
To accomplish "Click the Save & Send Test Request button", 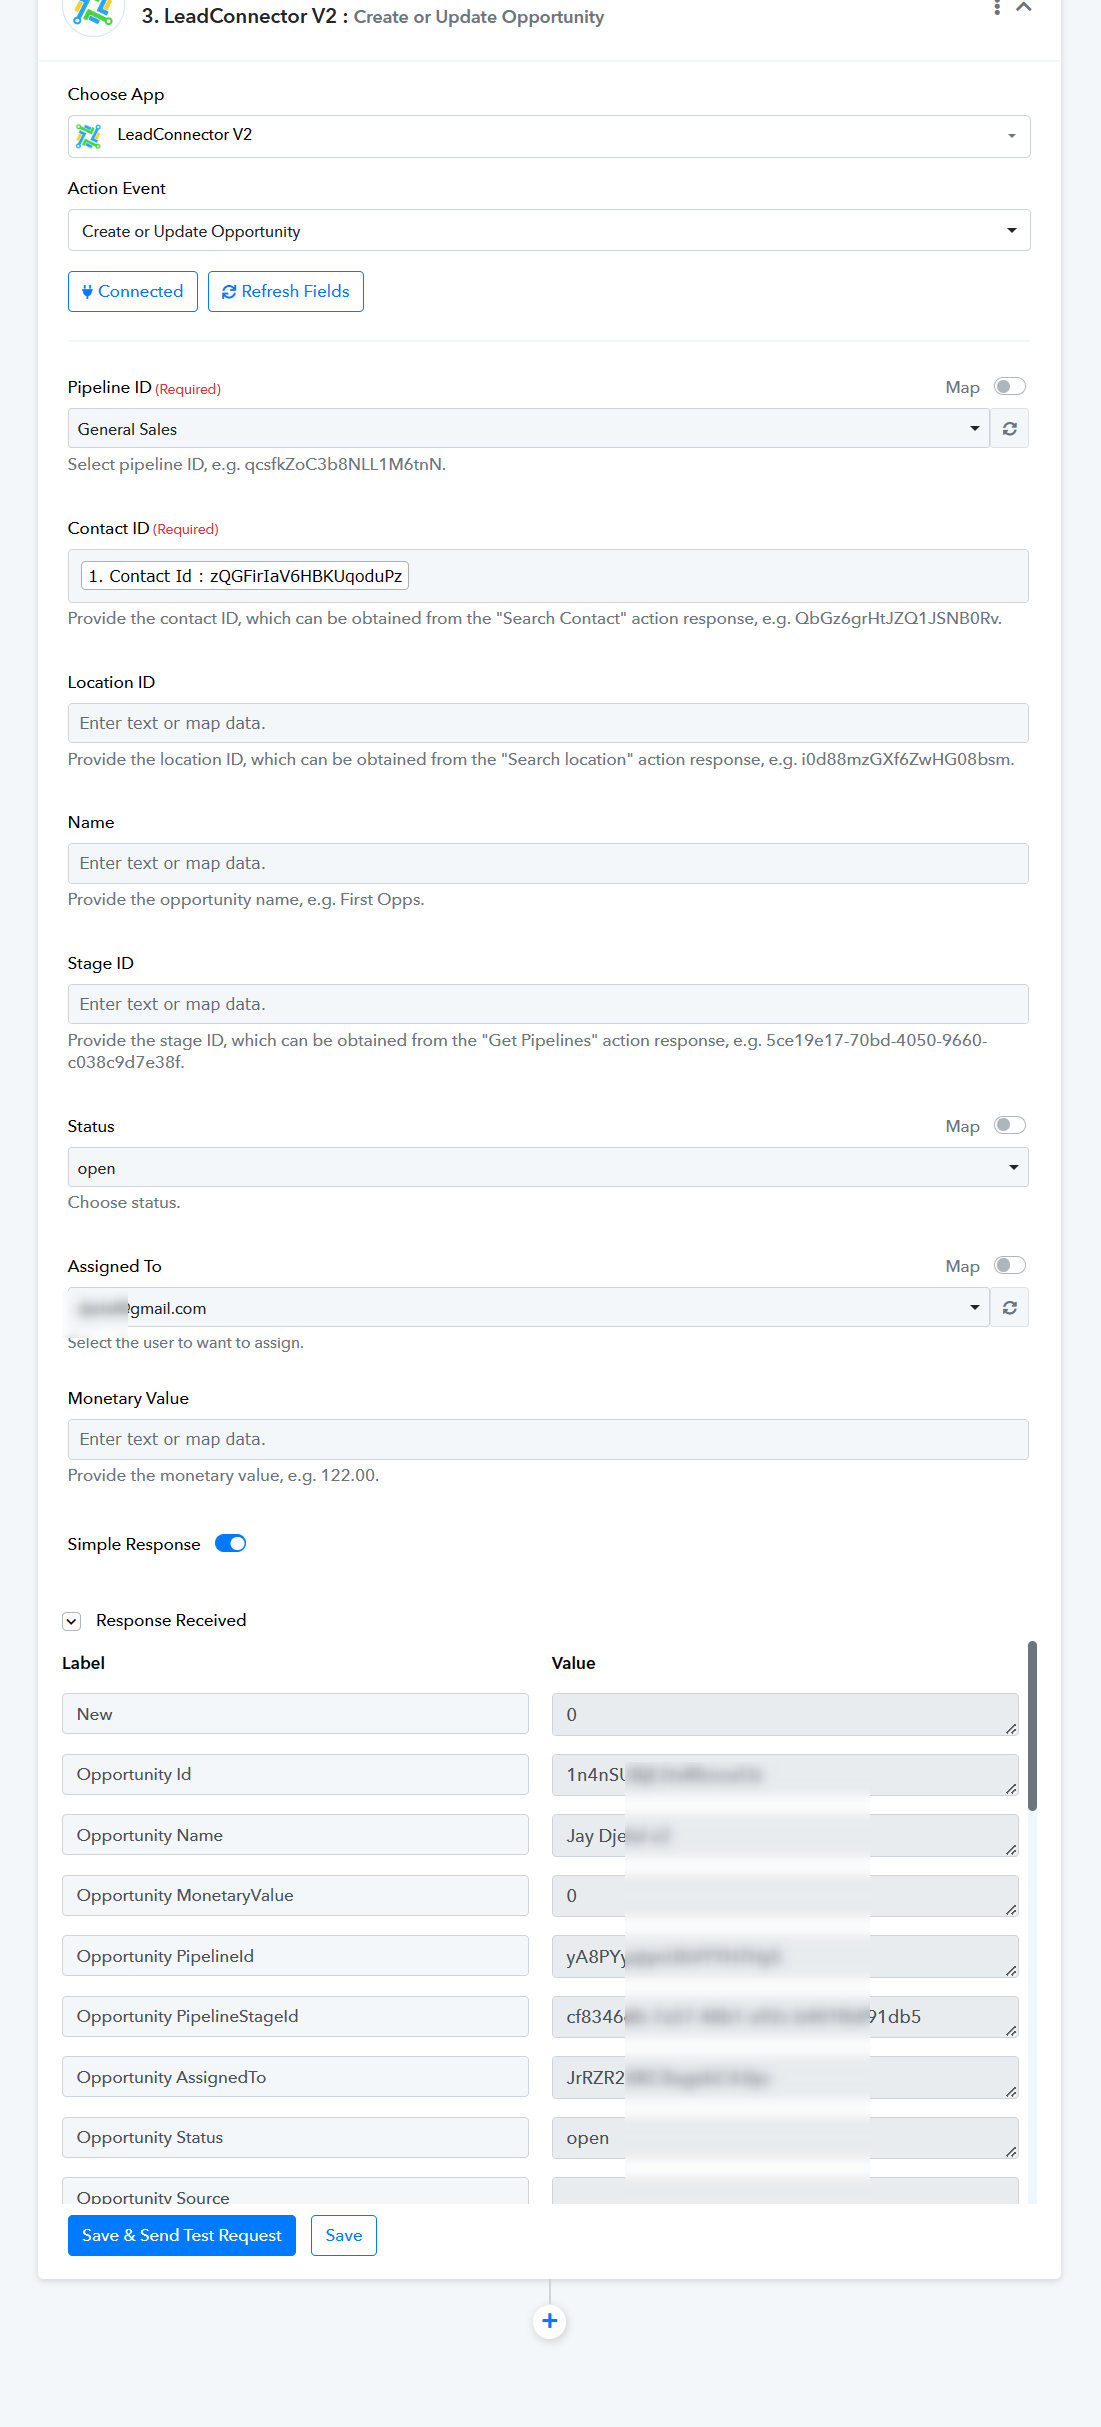I will (182, 2236).
